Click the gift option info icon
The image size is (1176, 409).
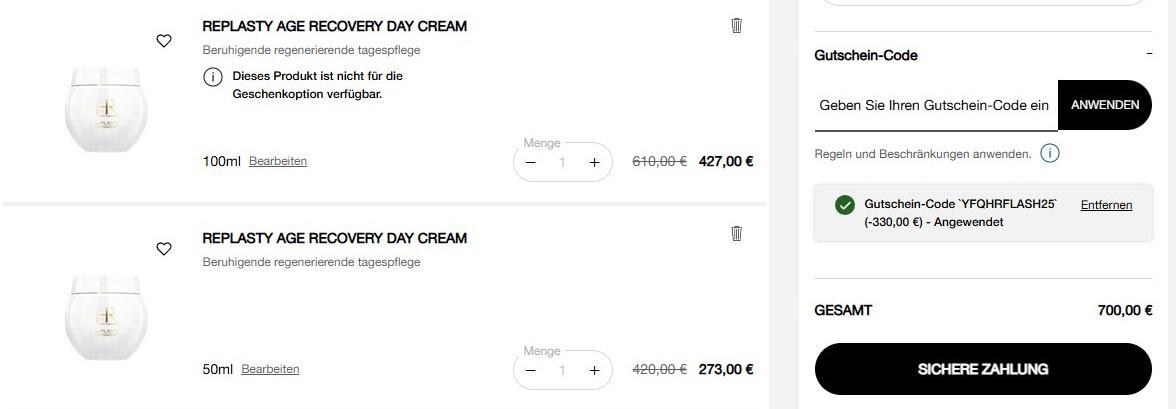(213, 78)
